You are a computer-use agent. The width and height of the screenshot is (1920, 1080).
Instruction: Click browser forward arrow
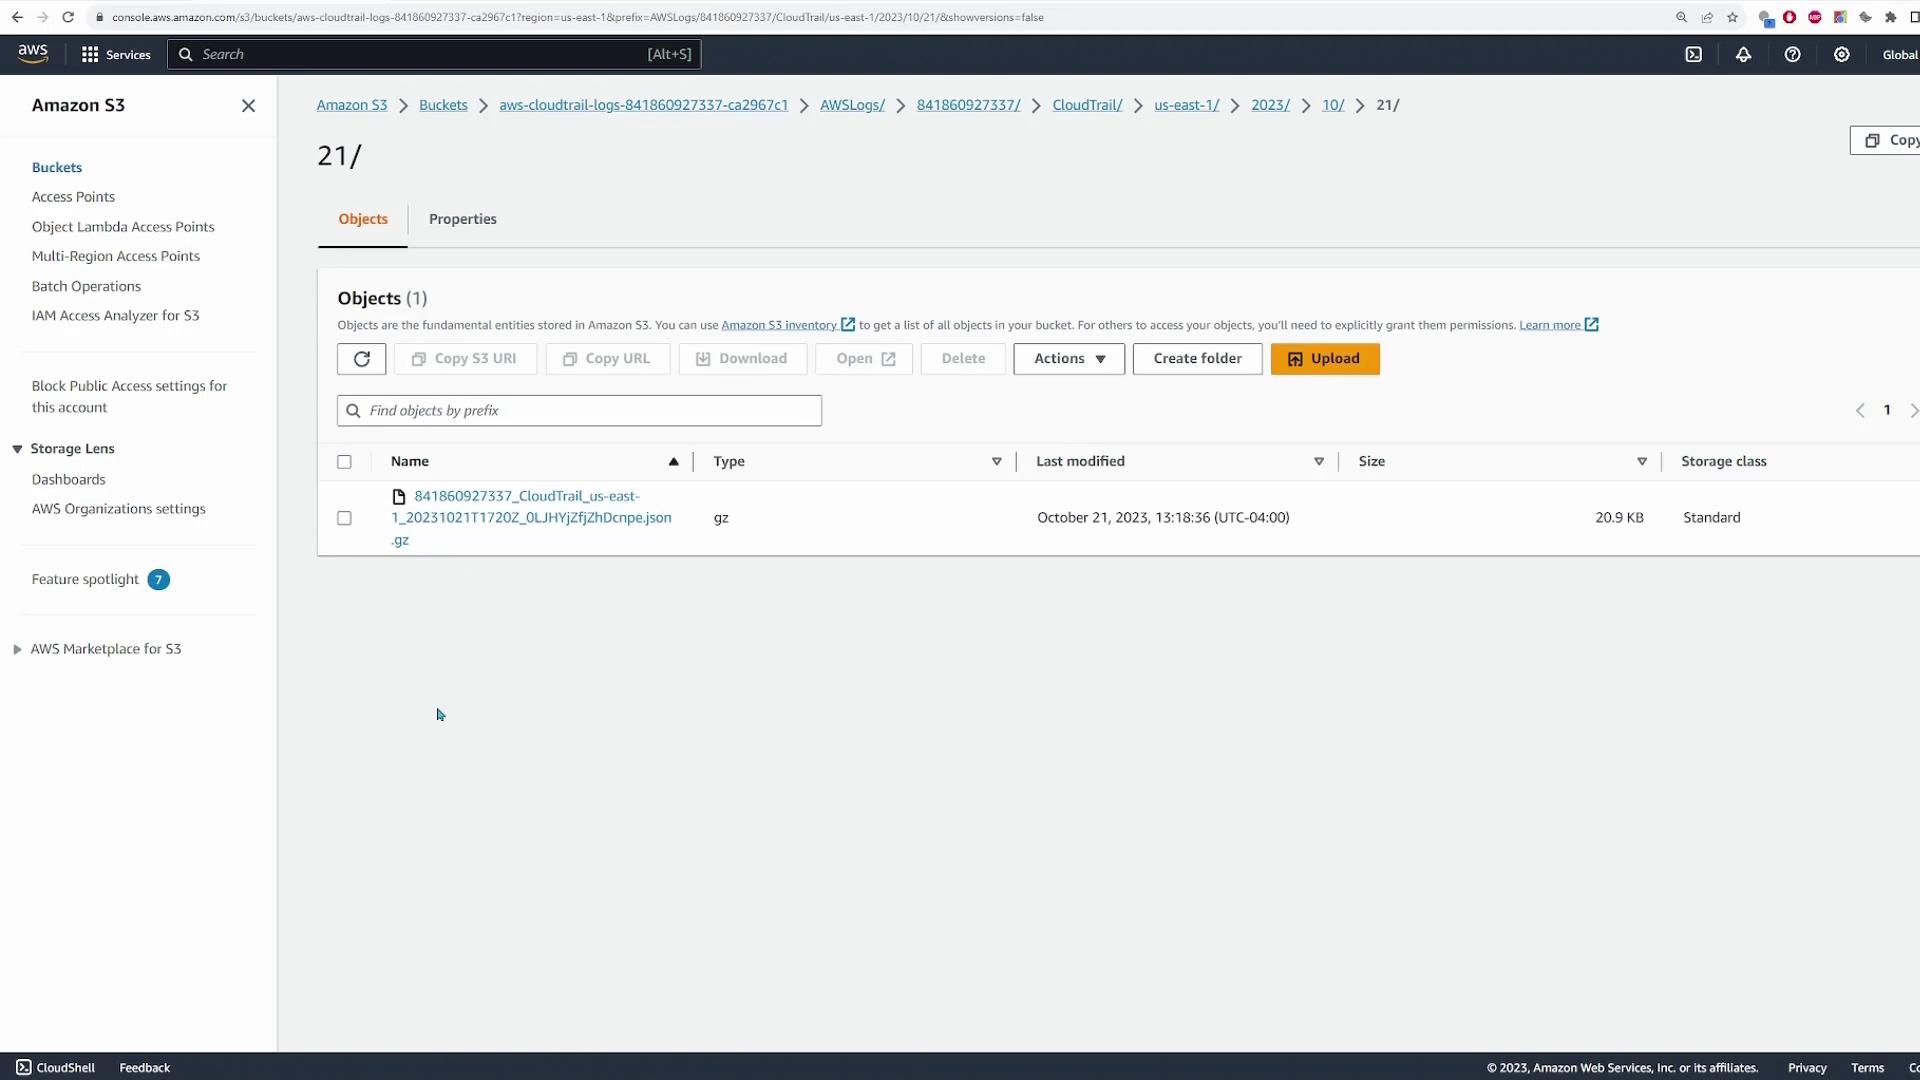pos(42,17)
